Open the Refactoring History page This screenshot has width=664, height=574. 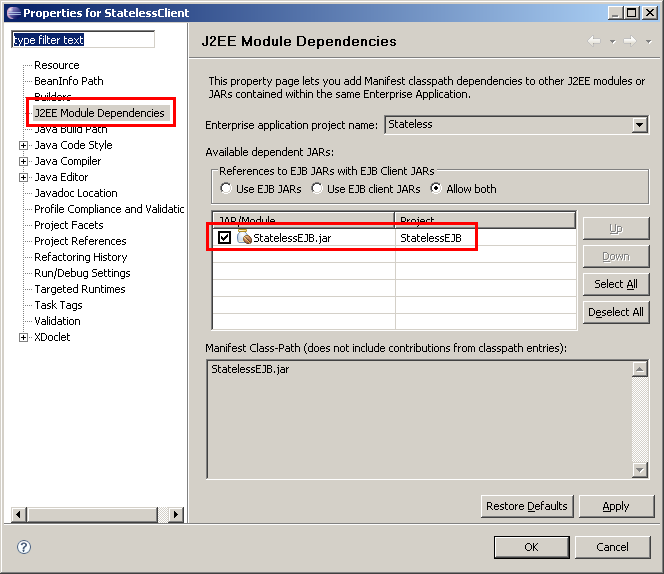[80, 257]
